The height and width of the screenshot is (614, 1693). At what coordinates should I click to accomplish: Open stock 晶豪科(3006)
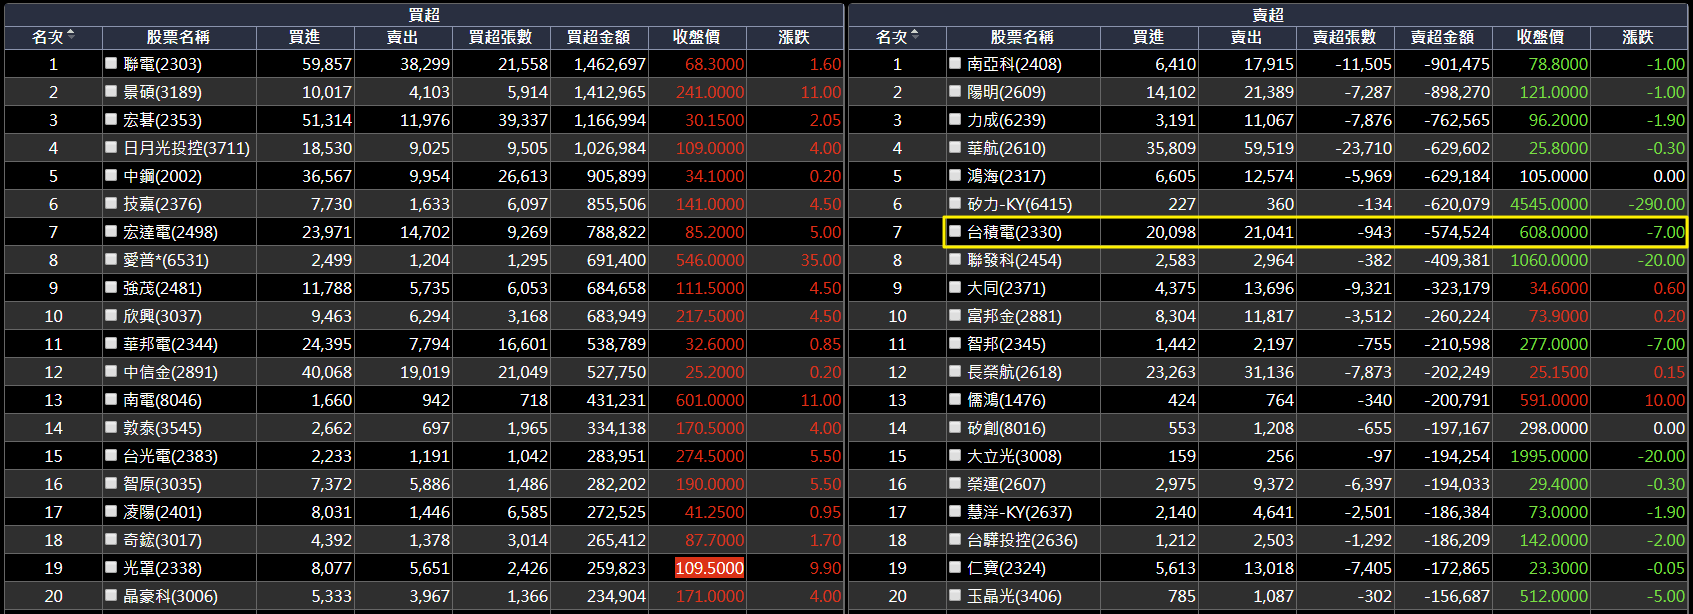point(170,596)
